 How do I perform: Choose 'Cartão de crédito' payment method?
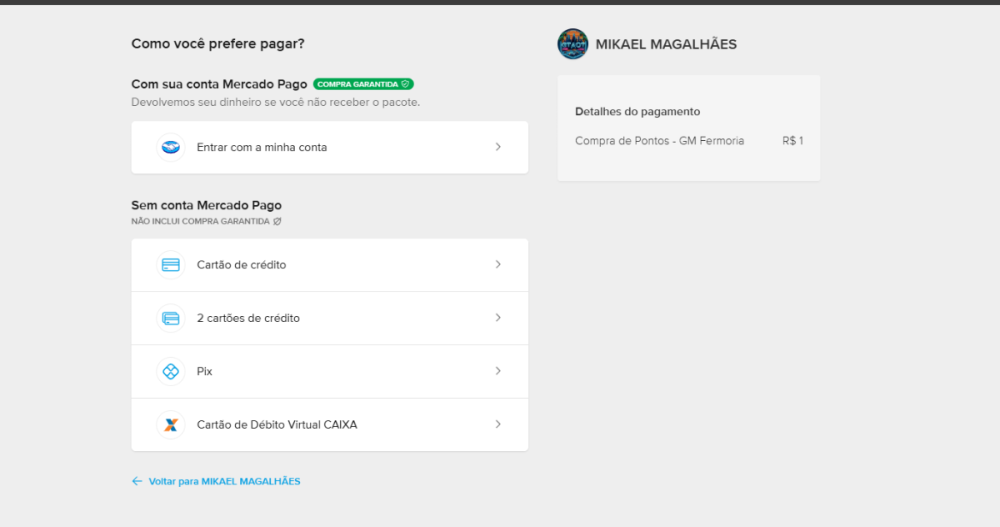tap(242, 265)
